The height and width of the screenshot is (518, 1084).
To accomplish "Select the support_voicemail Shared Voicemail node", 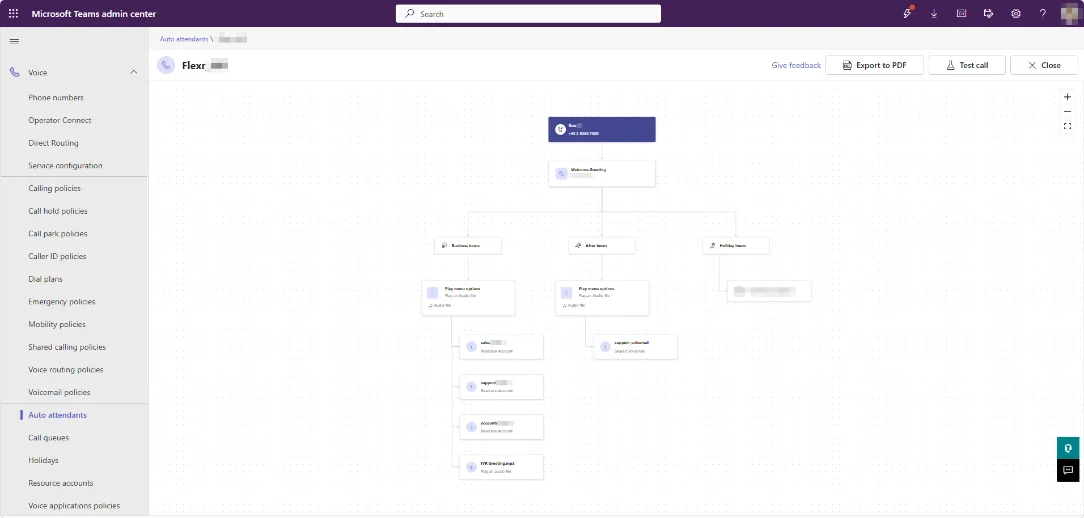I will click(635, 346).
